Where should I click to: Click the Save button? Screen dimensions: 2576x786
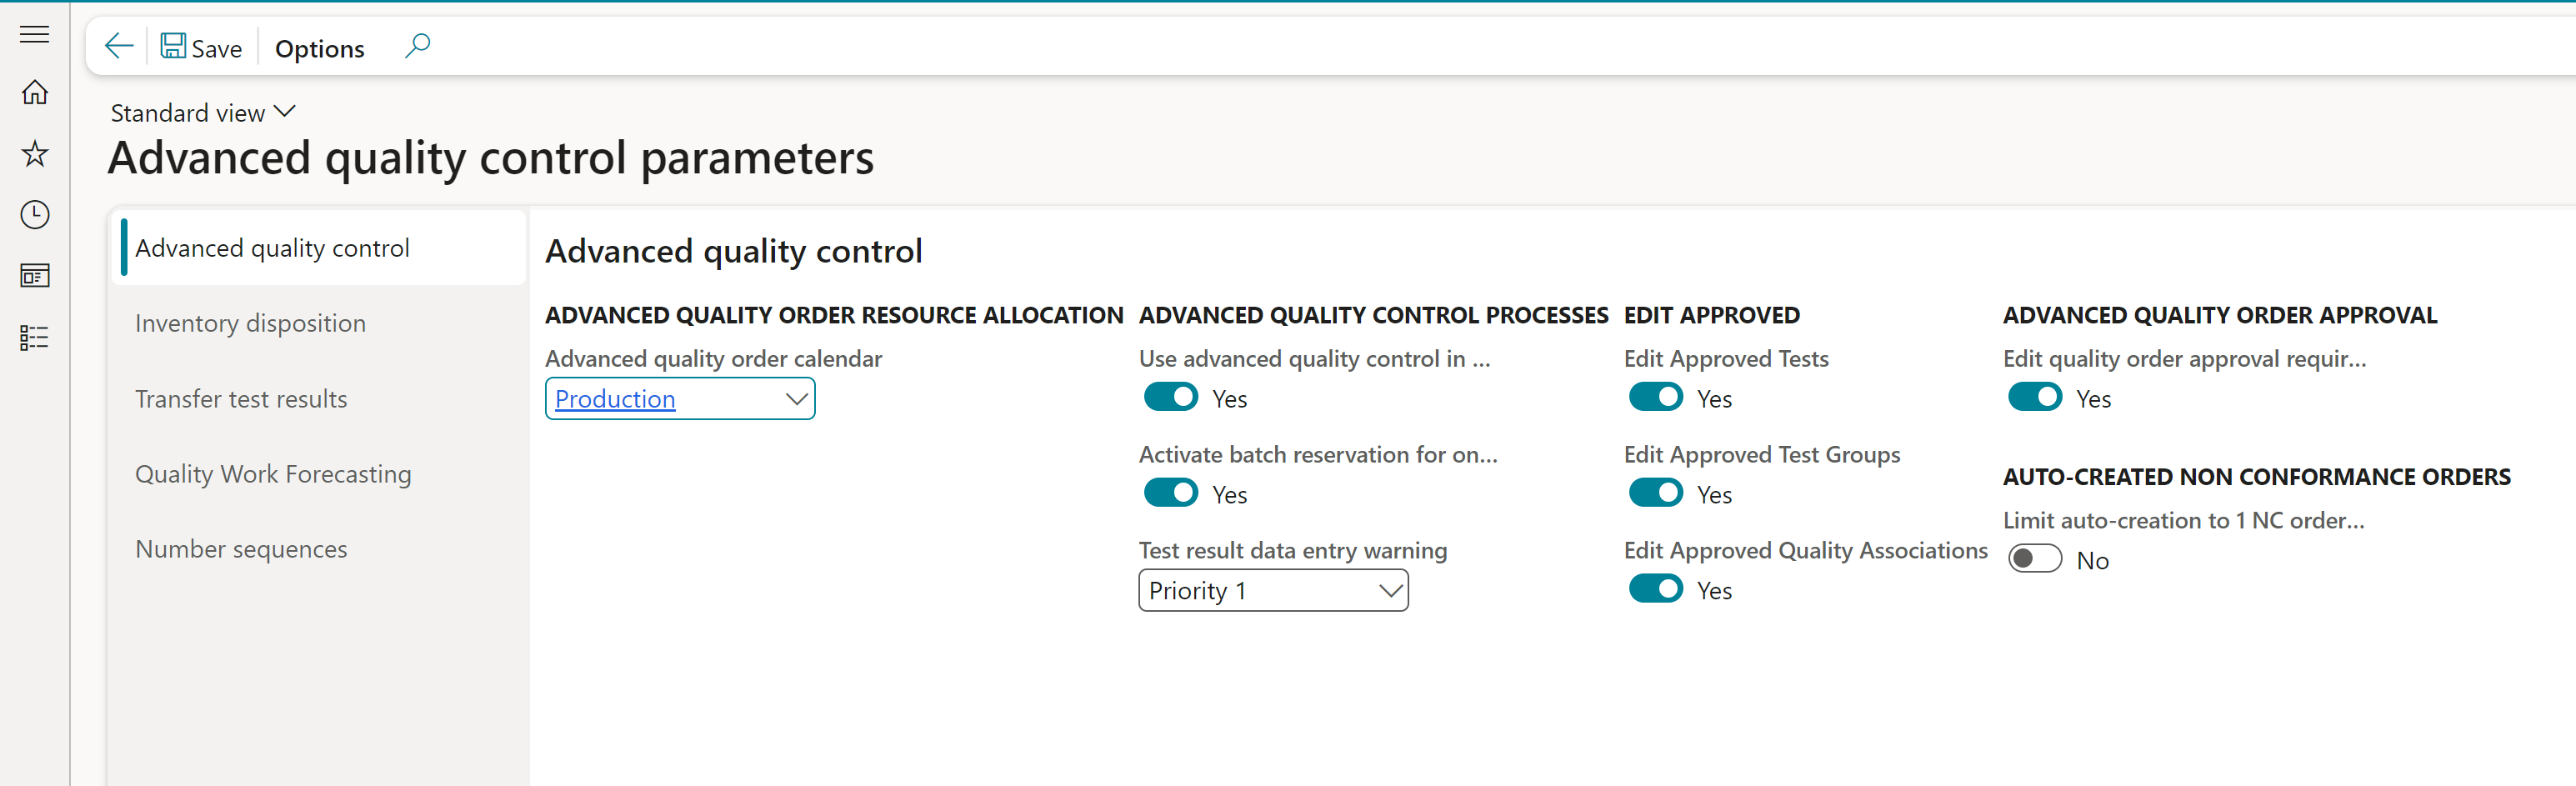[202, 47]
